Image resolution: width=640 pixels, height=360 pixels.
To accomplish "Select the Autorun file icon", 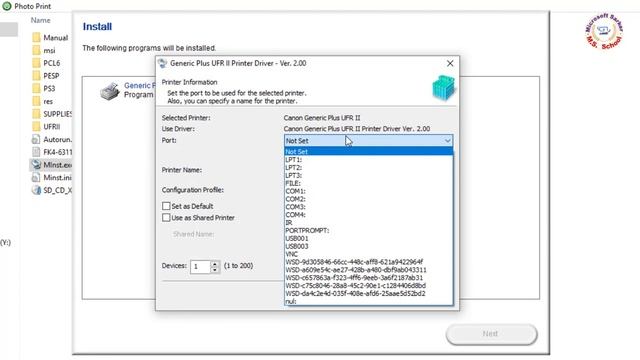I will [36, 139].
